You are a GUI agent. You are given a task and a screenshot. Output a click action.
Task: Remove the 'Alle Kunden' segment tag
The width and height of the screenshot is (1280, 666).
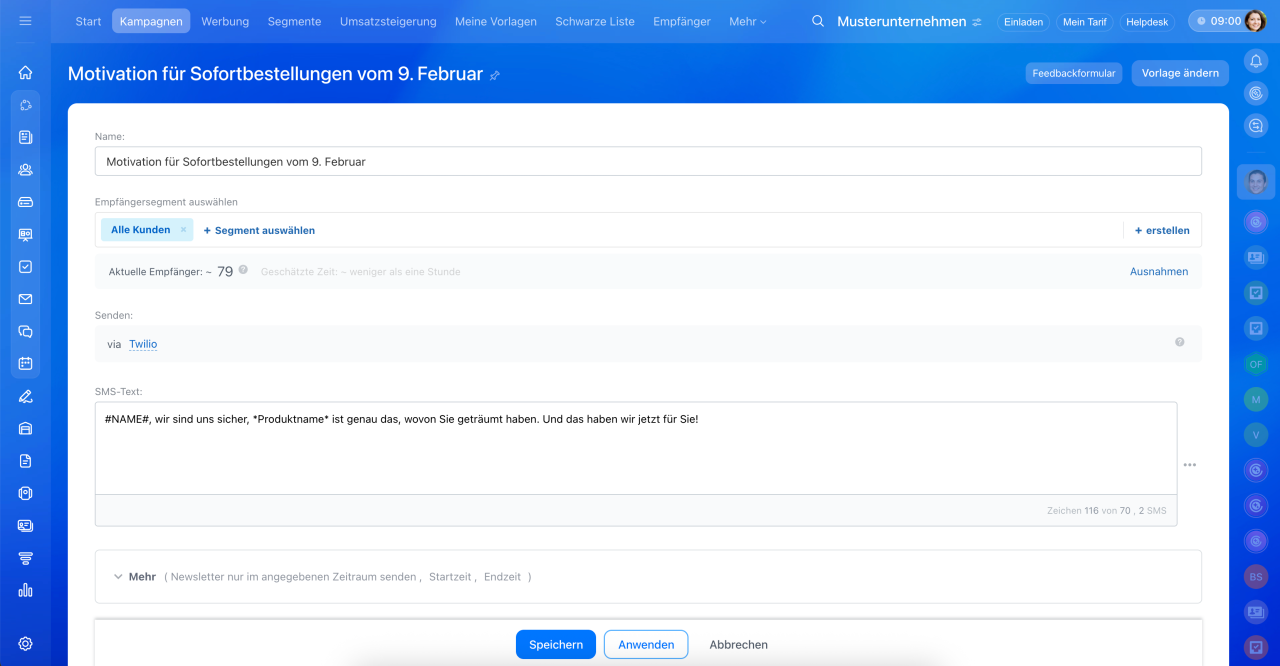[x=183, y=230]
